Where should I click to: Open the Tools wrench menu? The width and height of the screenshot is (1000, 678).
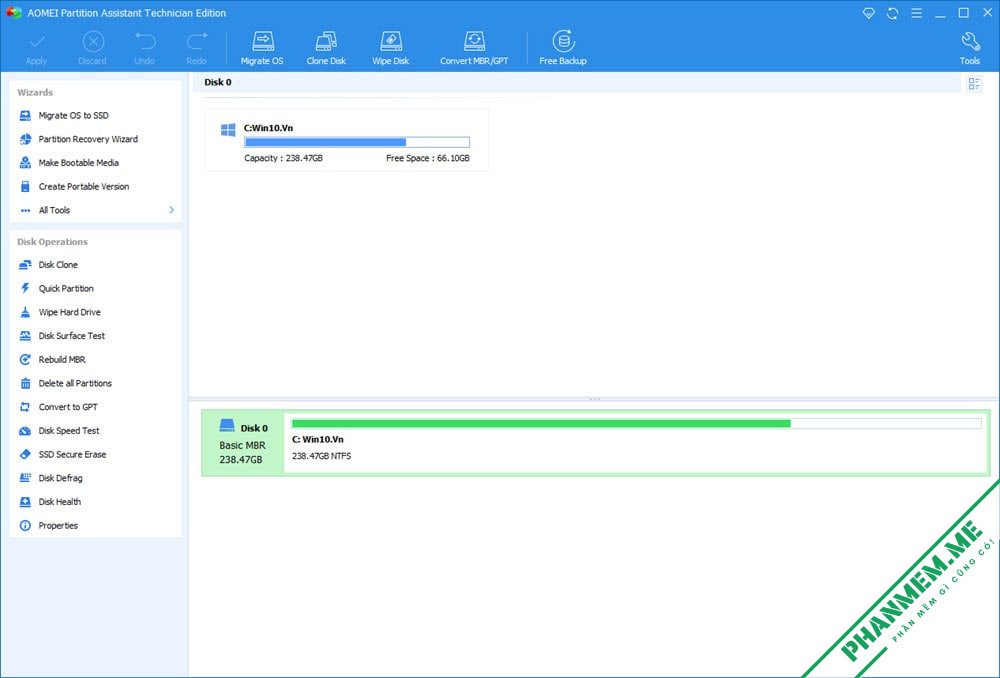pos(970,48)
